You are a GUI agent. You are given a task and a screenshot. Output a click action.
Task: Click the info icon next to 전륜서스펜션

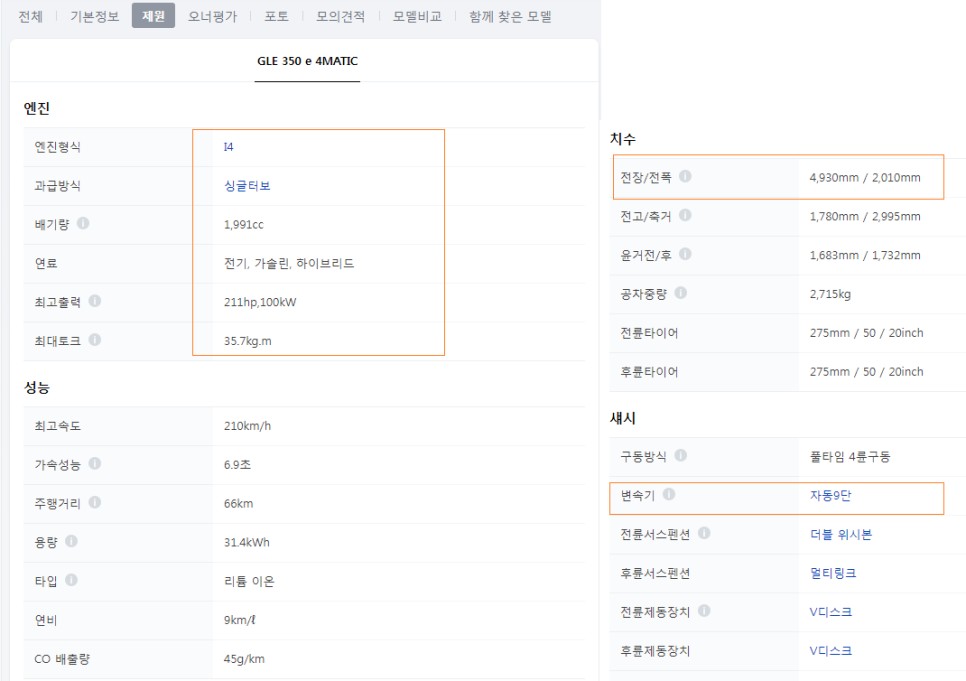coord(704,533)
